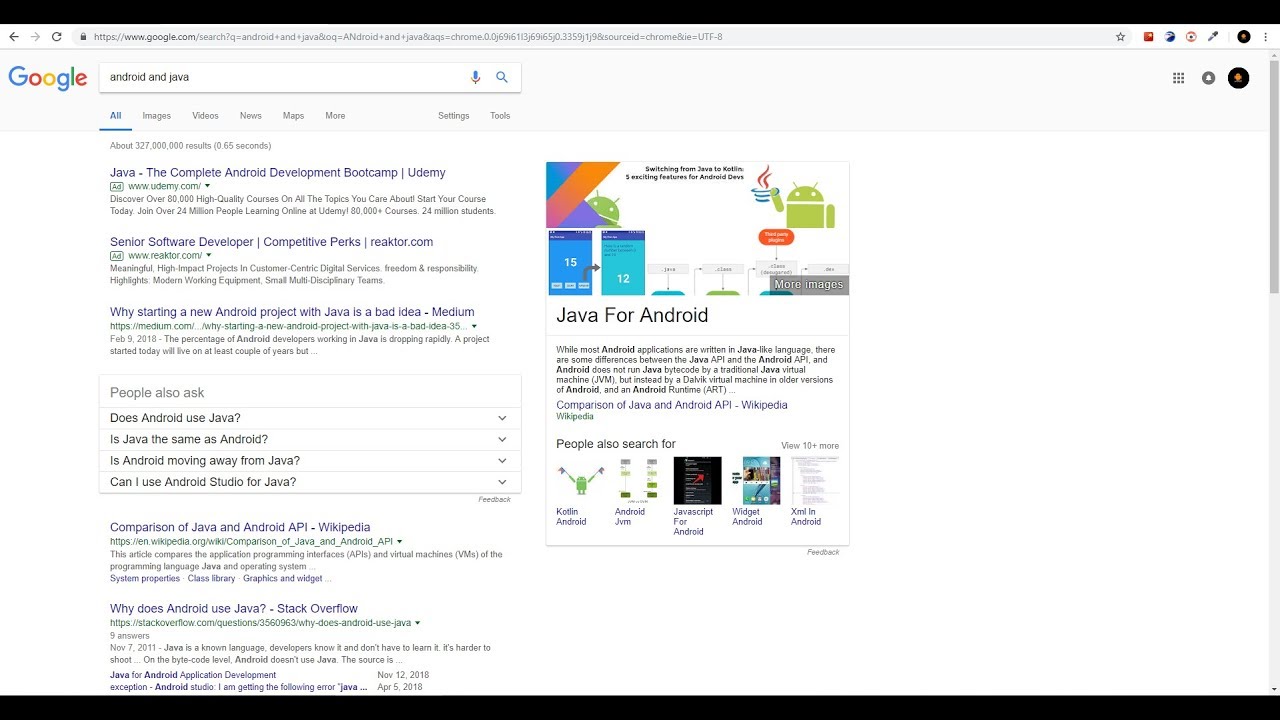Switch to the Images tab
1280x720 pixels.
[156, 116]
